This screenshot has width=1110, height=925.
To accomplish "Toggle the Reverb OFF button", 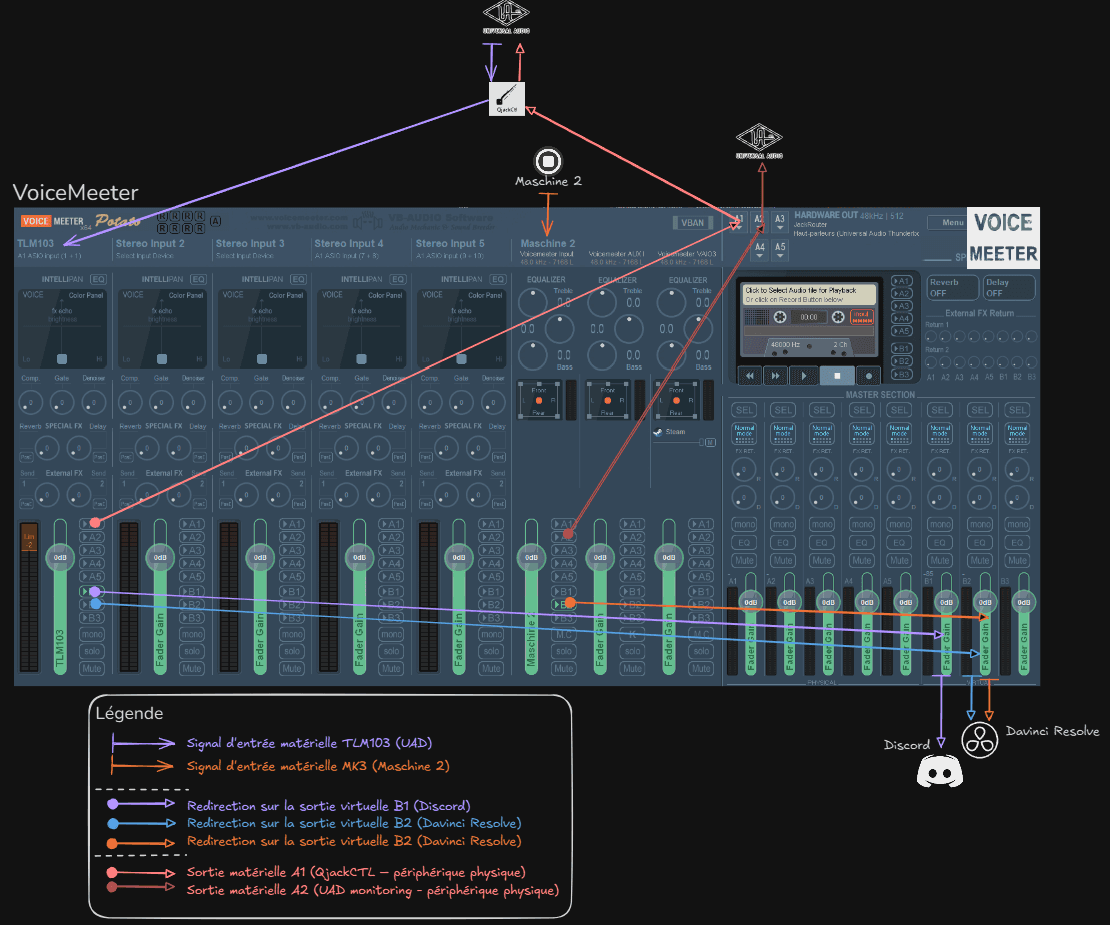I will pos(952,287).
